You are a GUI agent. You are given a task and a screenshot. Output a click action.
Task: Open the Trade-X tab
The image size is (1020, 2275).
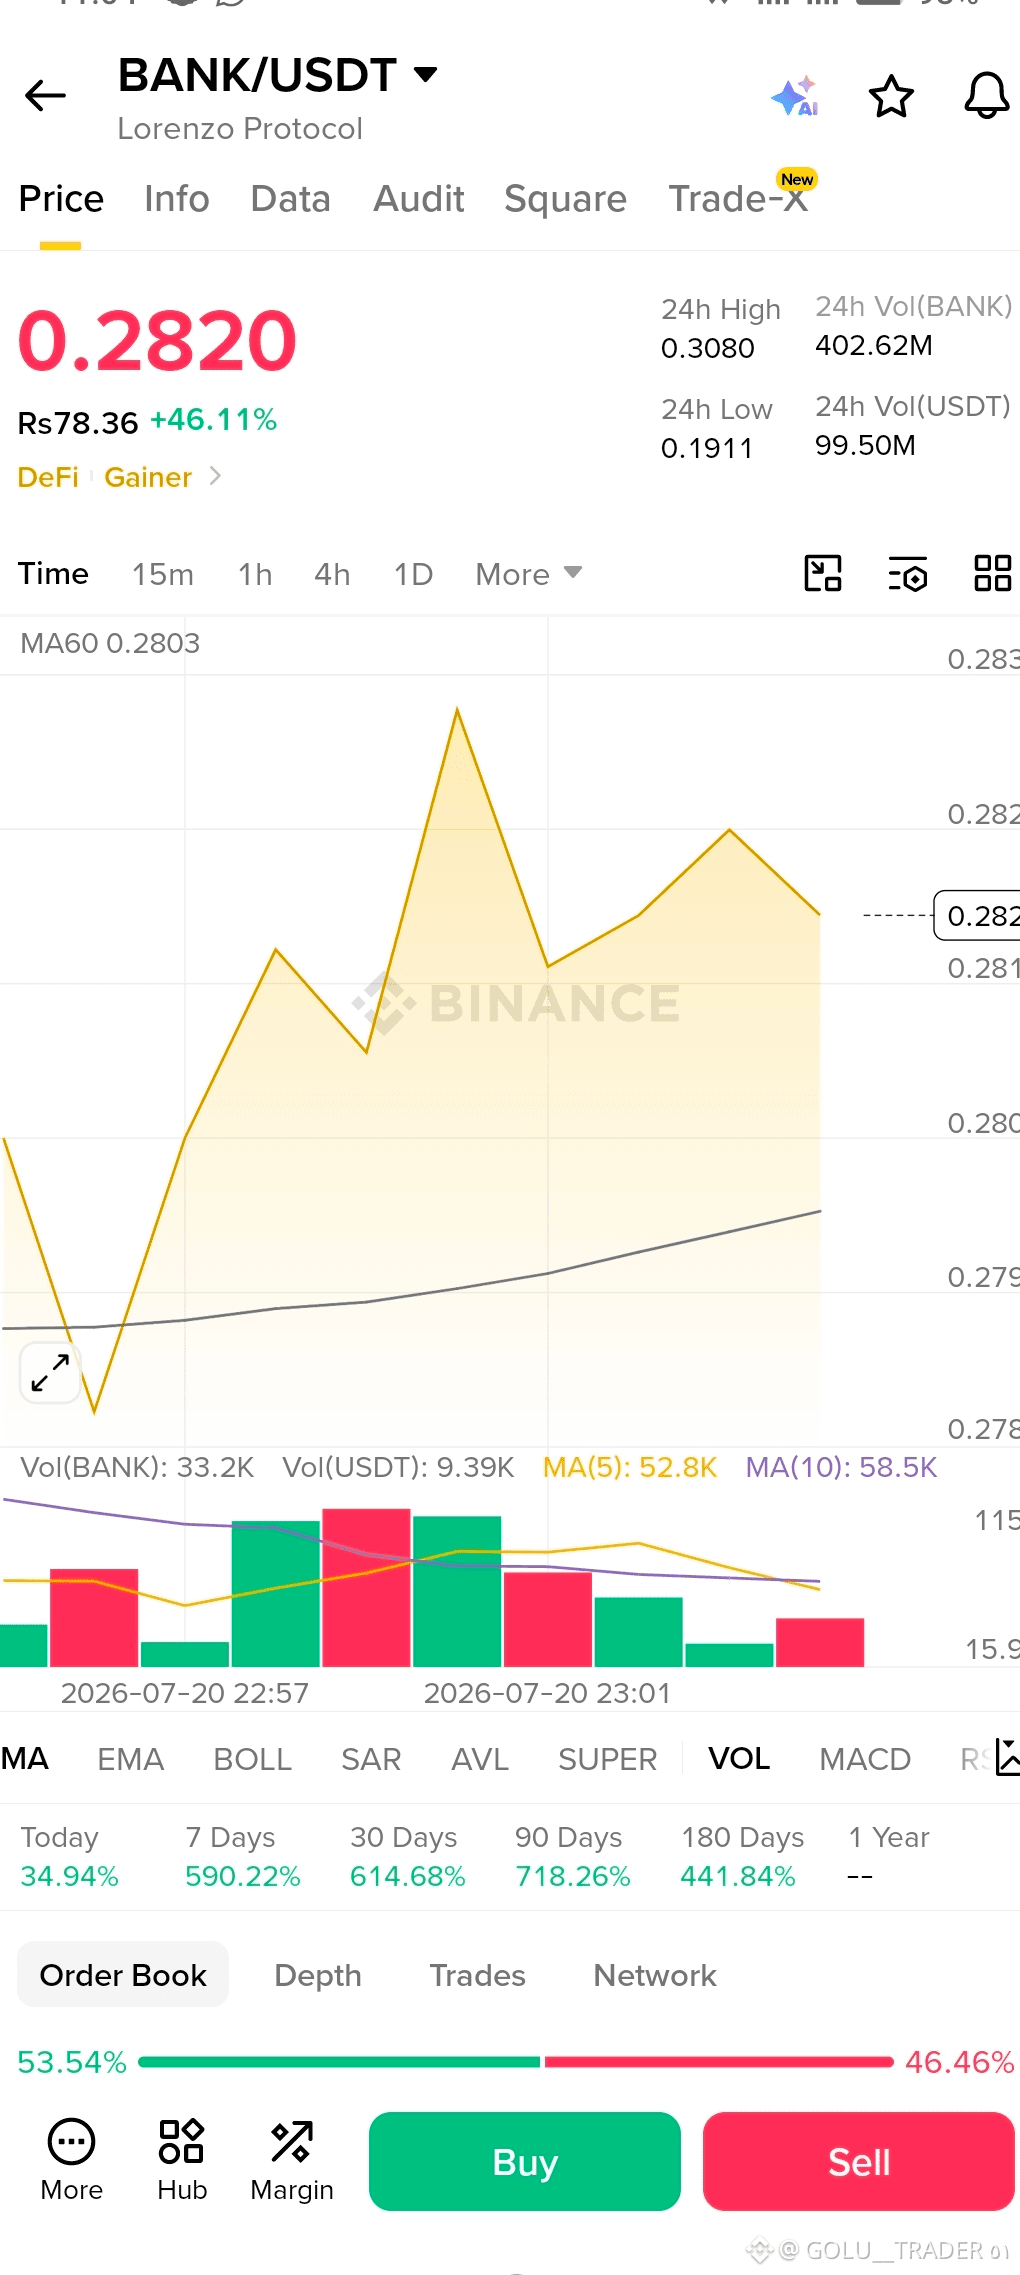click(x=739, y=199)
